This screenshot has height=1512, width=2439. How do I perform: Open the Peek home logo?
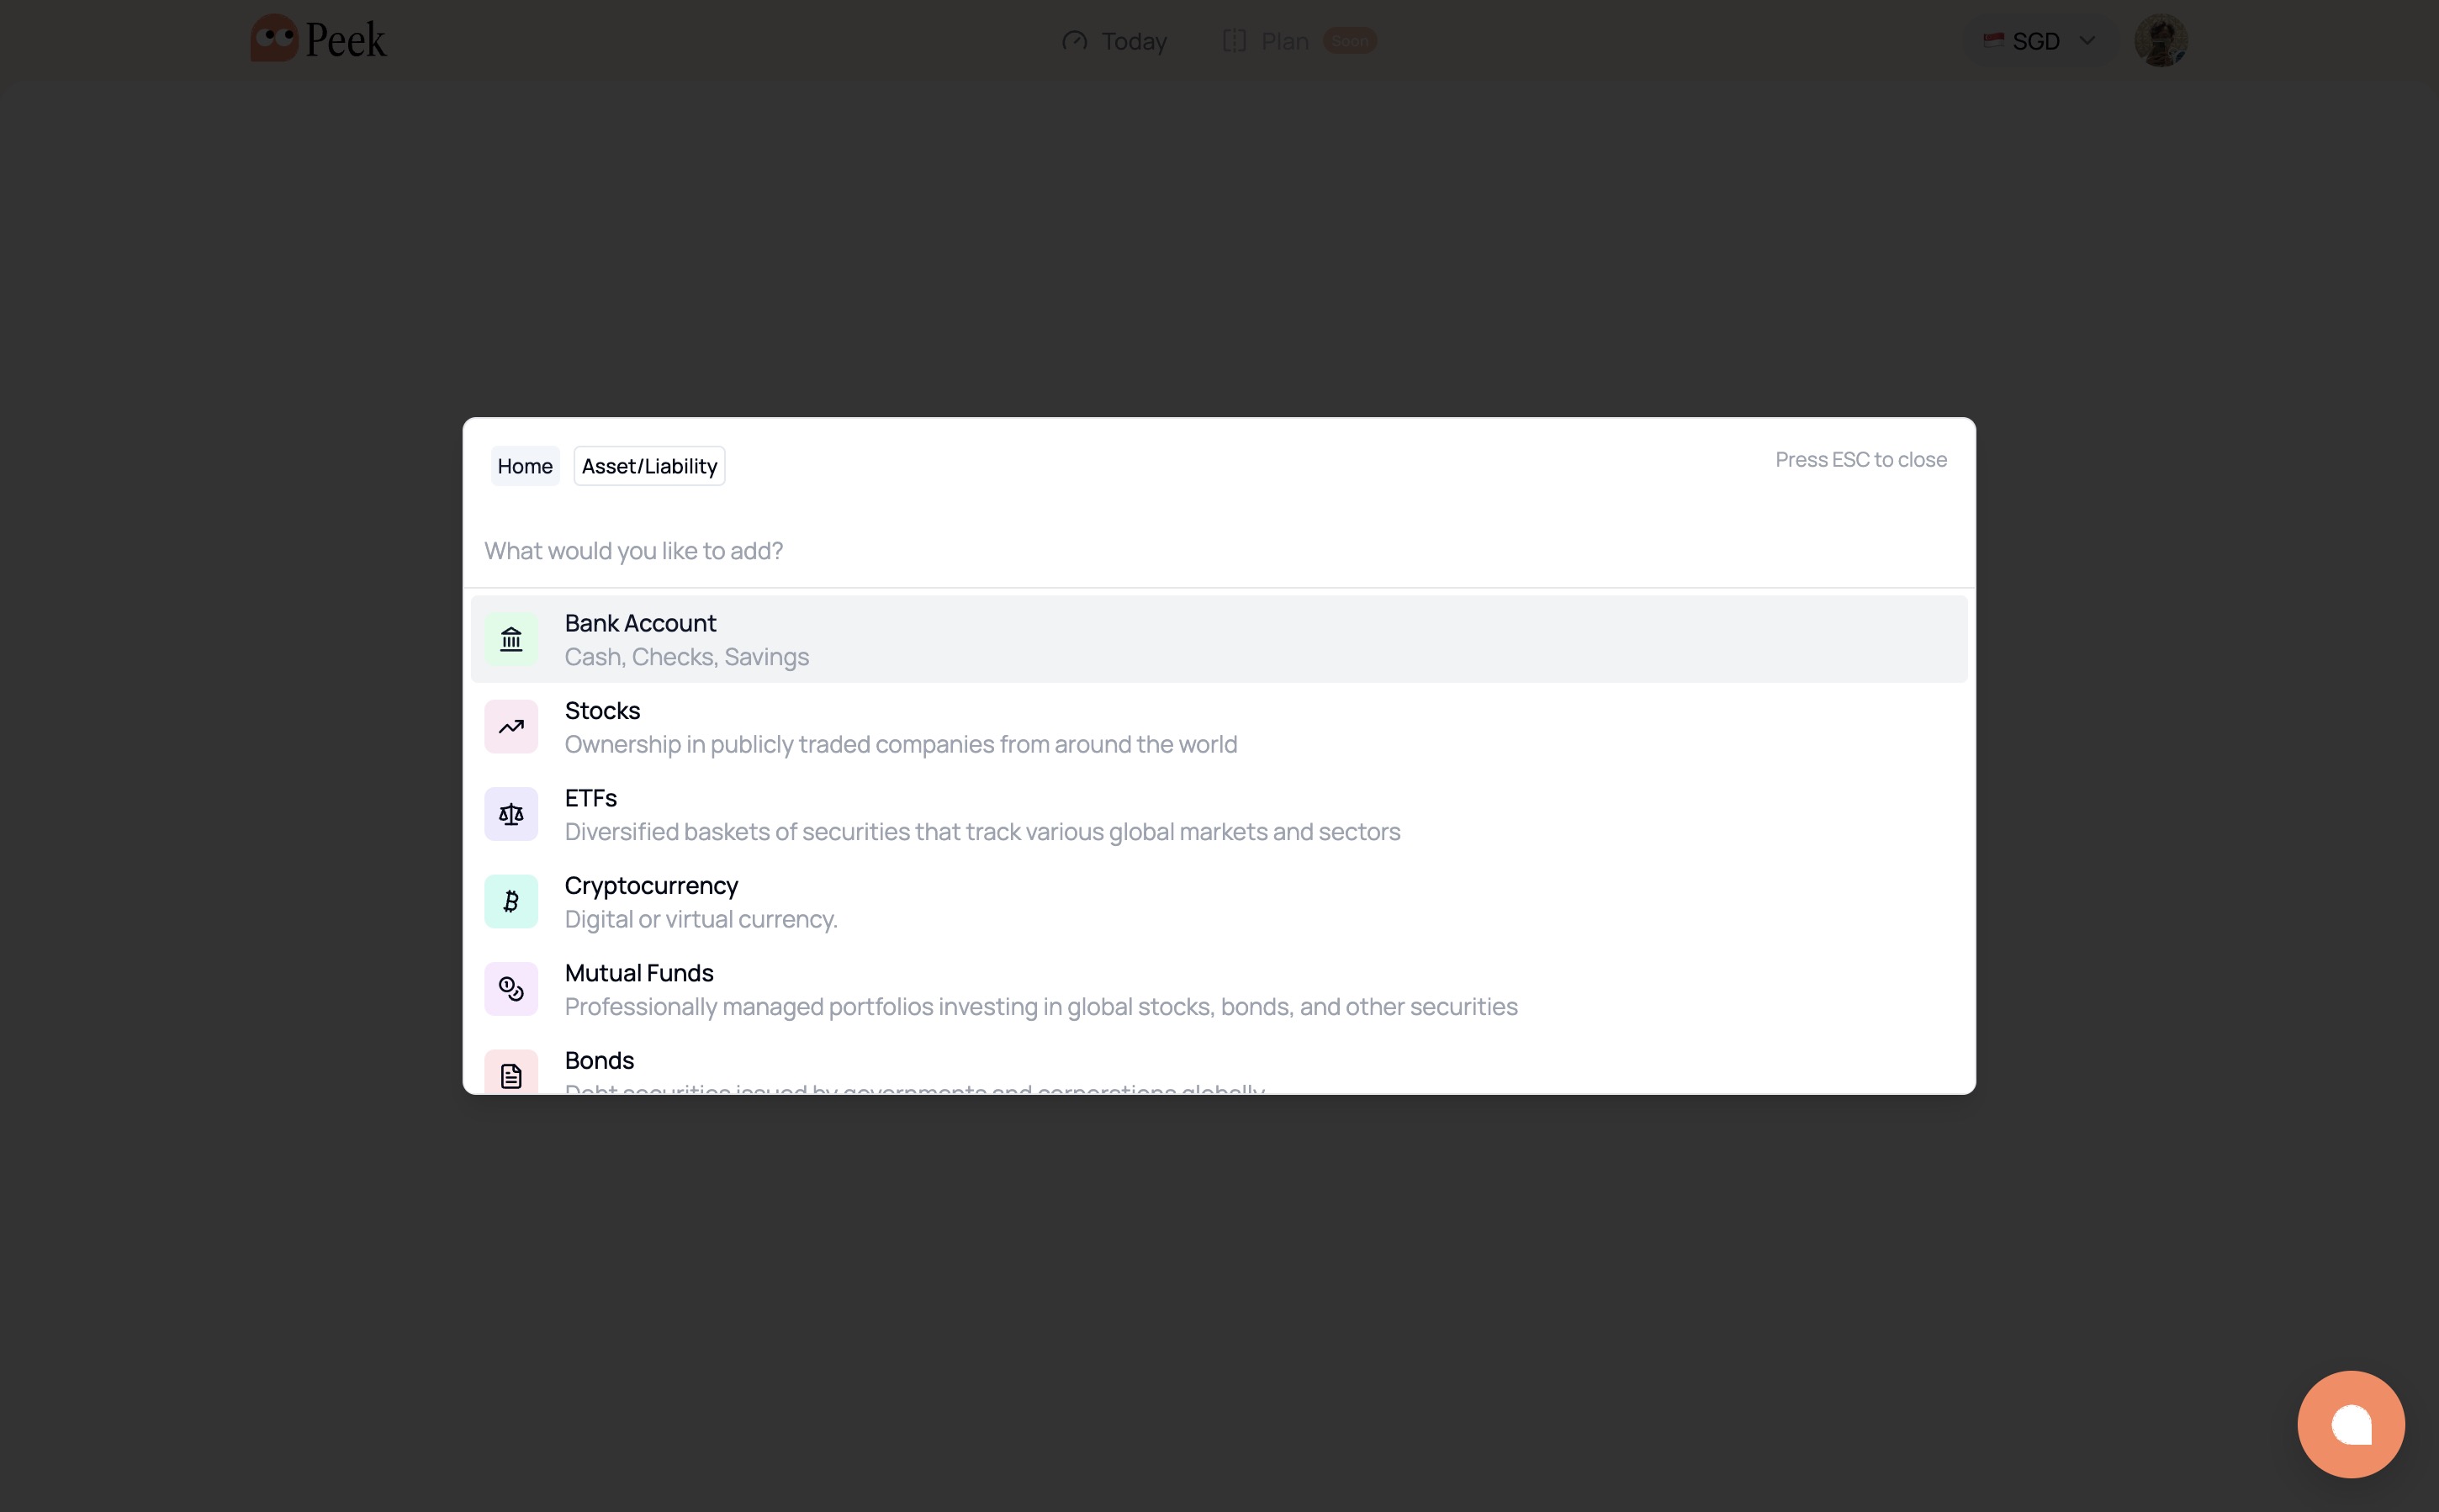(317, 38)
